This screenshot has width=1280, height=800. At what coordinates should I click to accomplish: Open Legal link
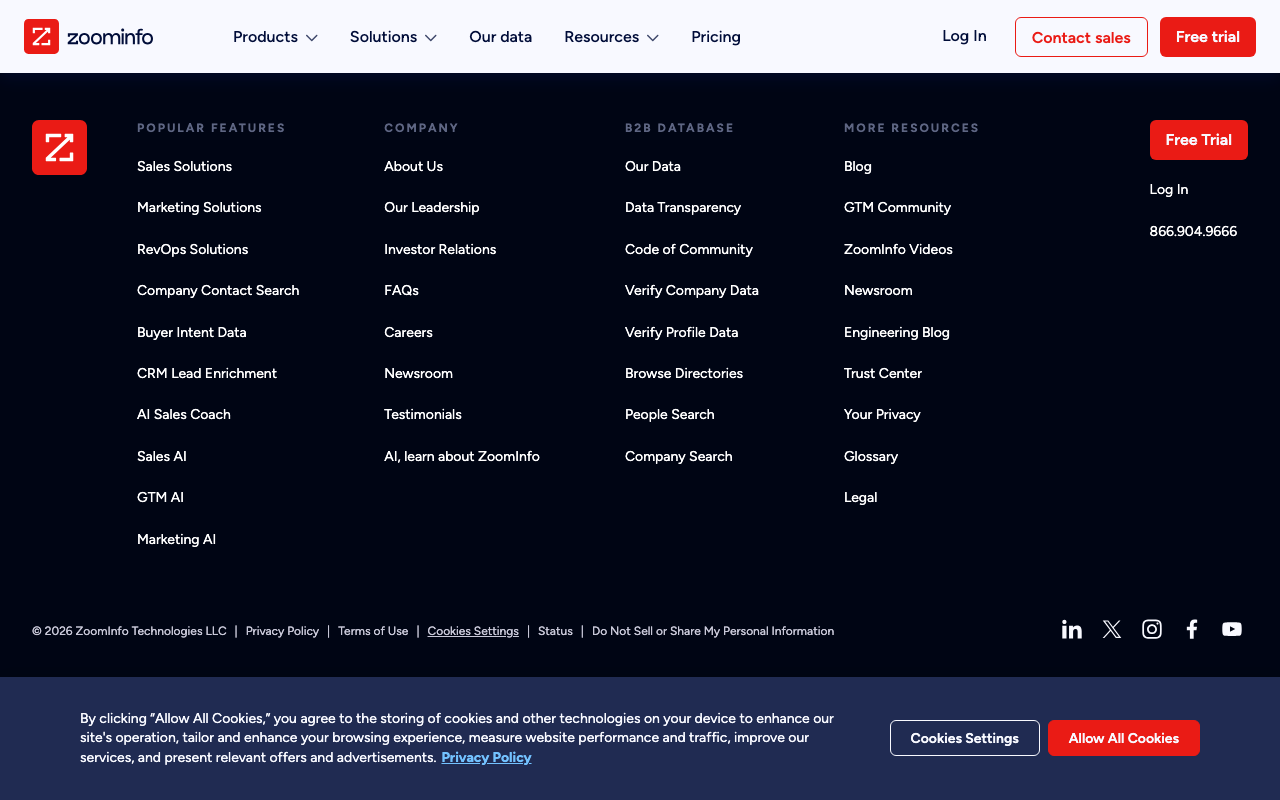click(861, 497)
